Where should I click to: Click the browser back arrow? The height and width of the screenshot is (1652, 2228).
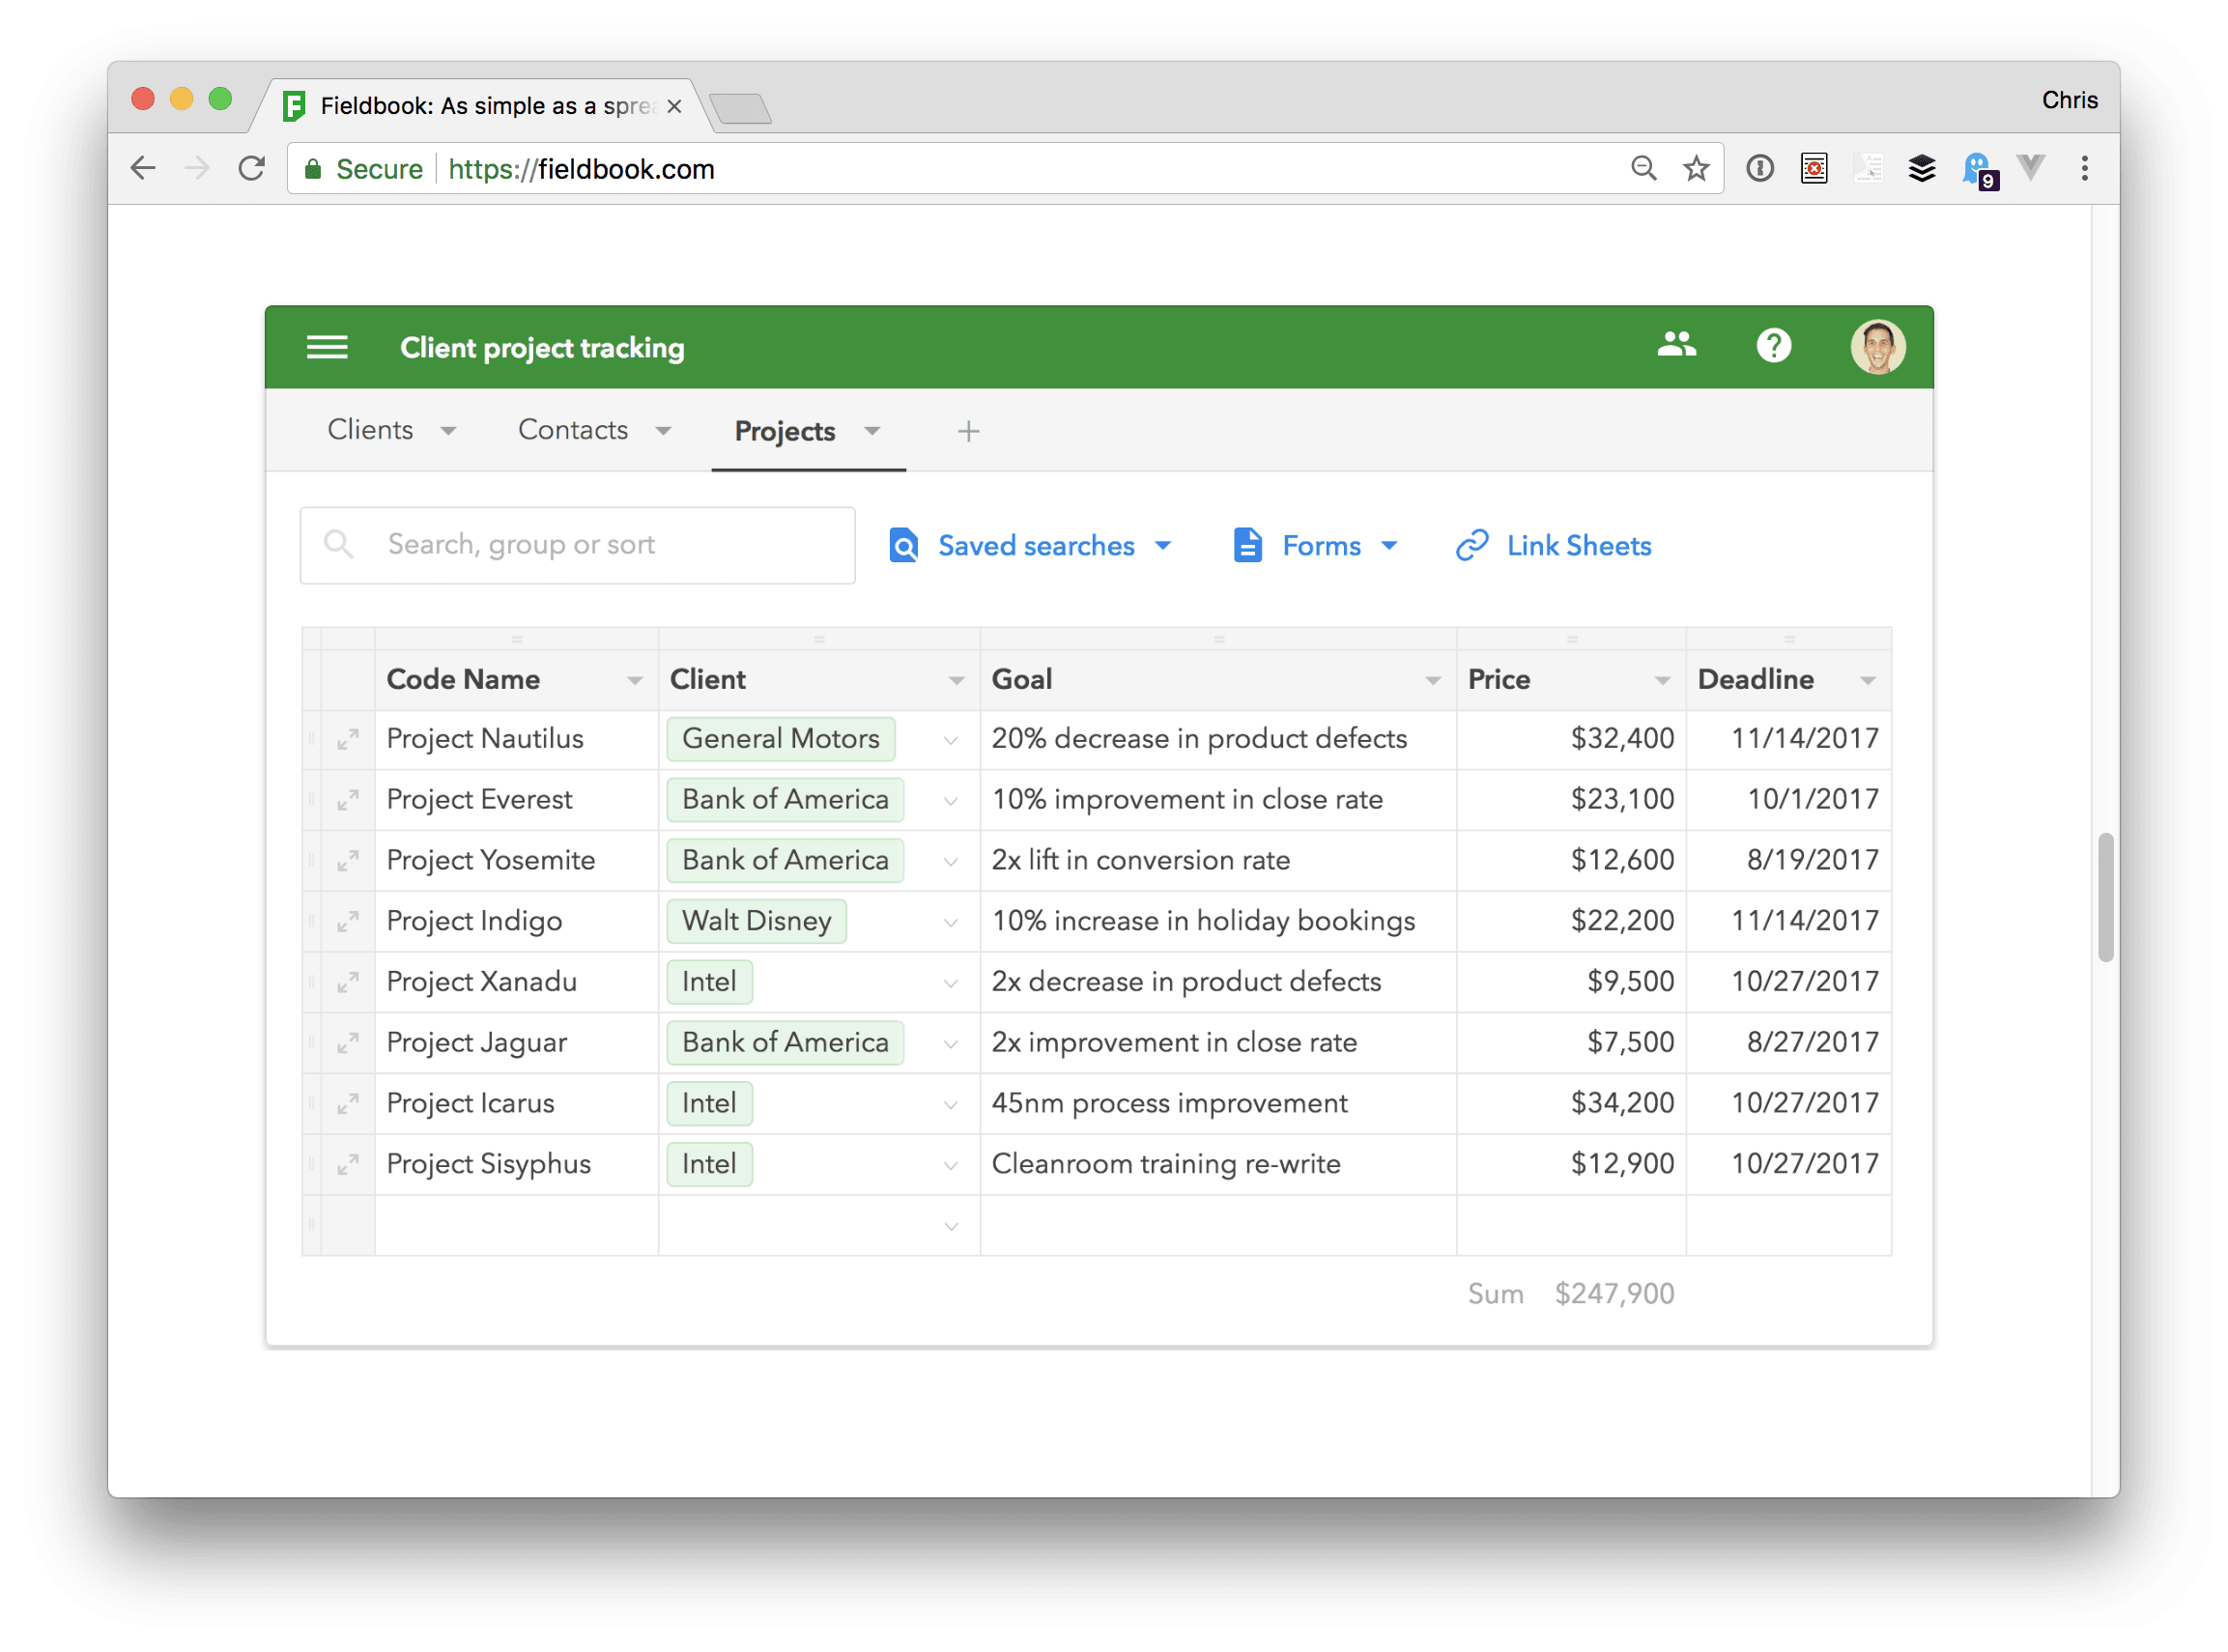pos(143,168)
